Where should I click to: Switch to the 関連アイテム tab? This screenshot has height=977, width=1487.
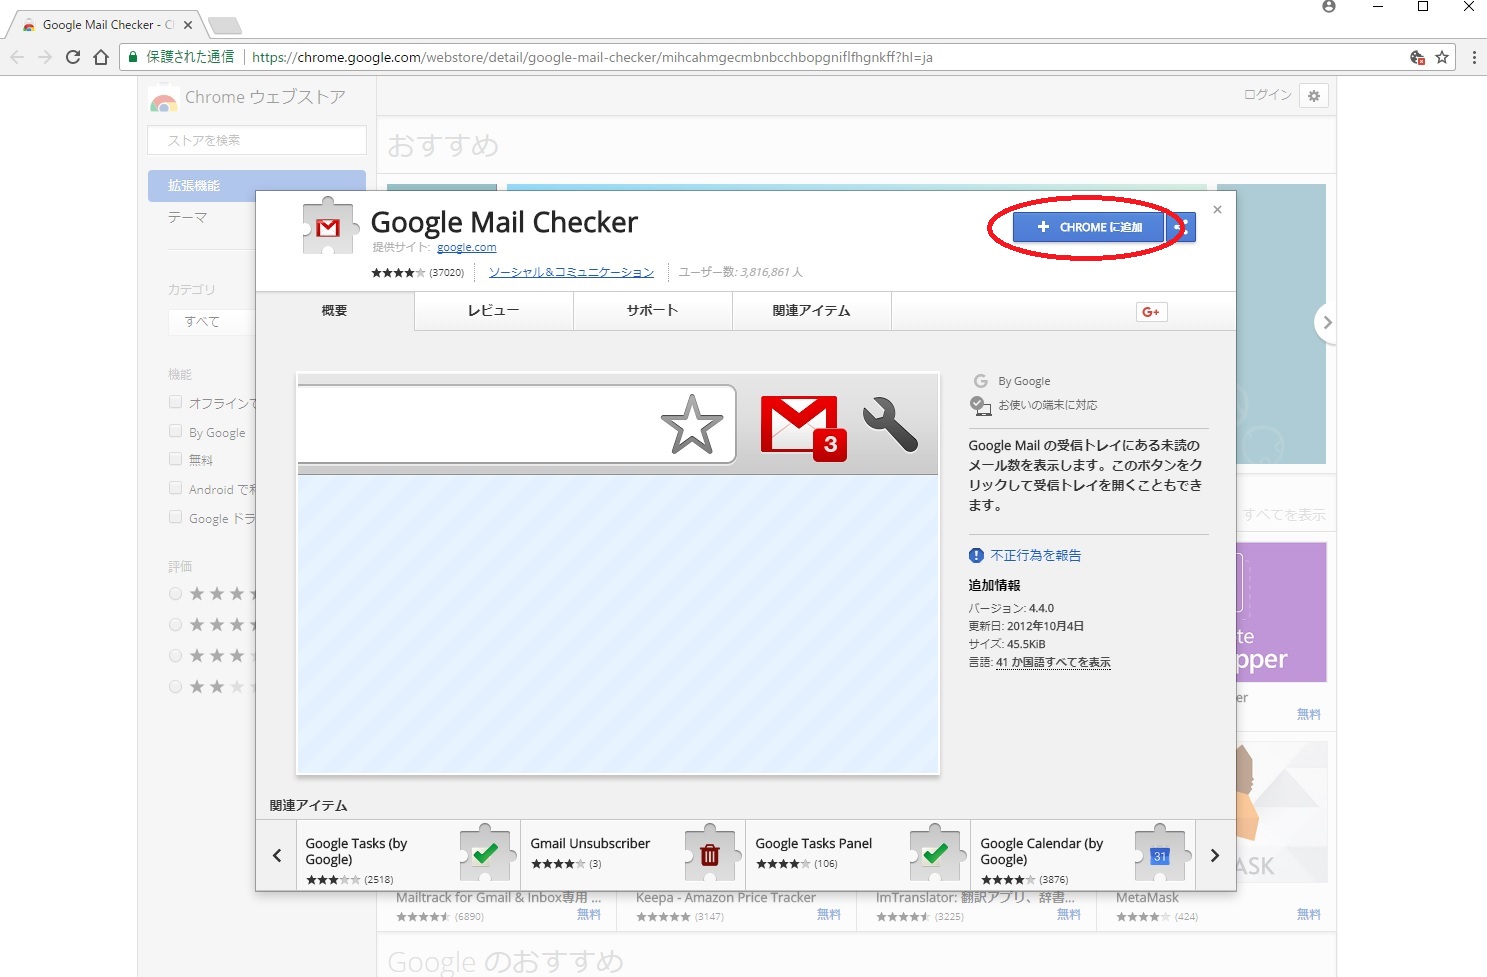coord(812,311)
